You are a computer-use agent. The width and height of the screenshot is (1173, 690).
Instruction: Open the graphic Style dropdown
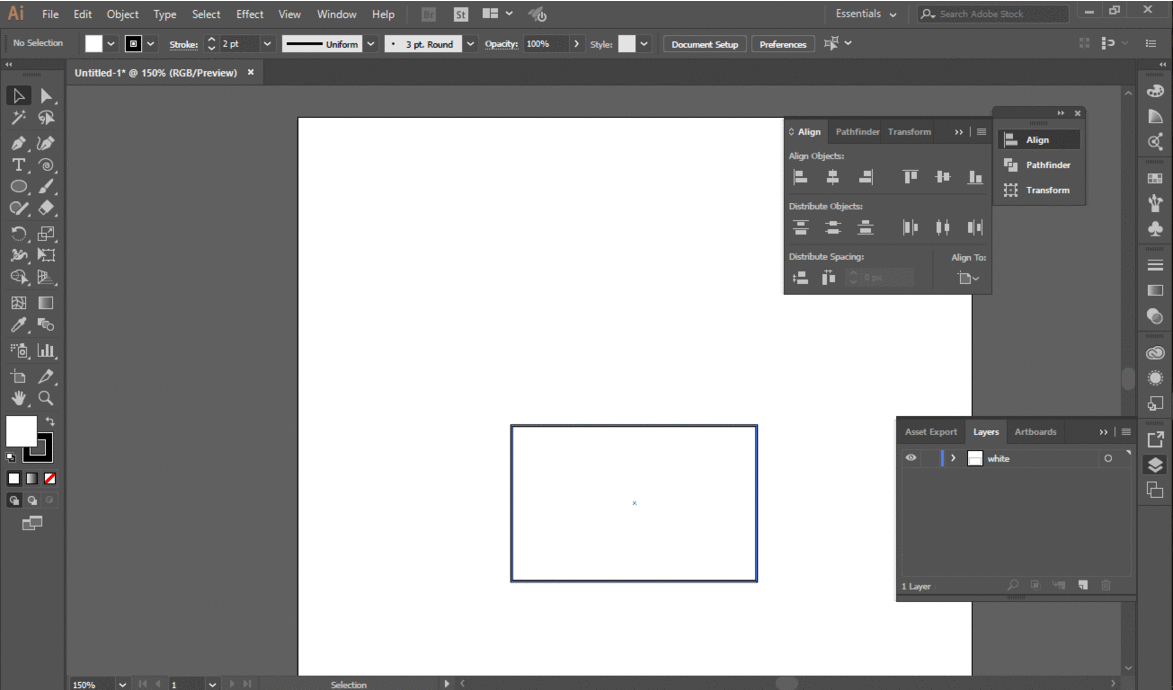pos(644,44)
